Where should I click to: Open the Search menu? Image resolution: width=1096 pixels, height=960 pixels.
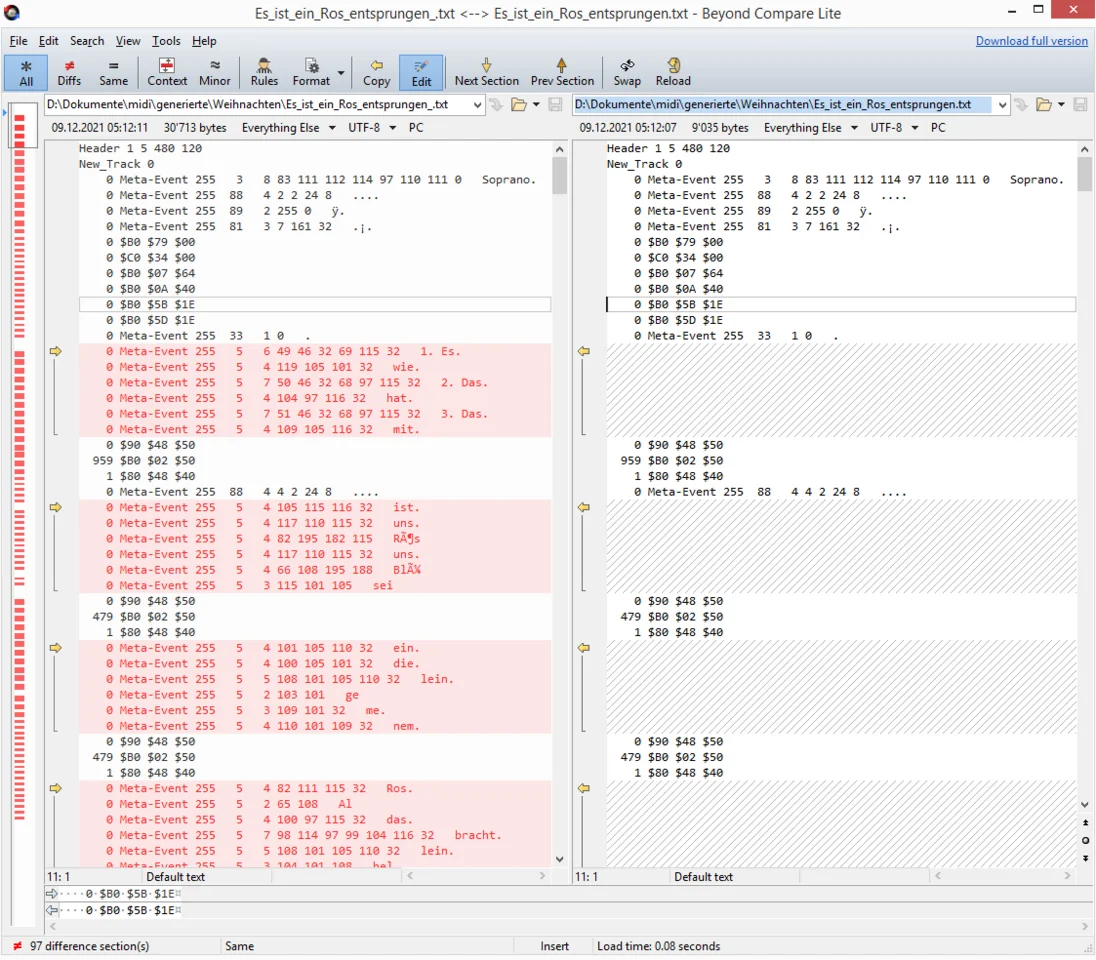click(87, 41)
